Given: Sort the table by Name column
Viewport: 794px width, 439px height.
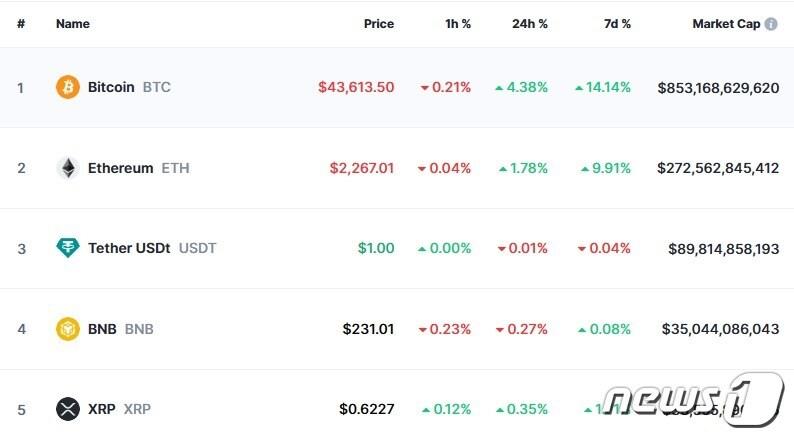Looking at the screenshot, I should 72,24.
